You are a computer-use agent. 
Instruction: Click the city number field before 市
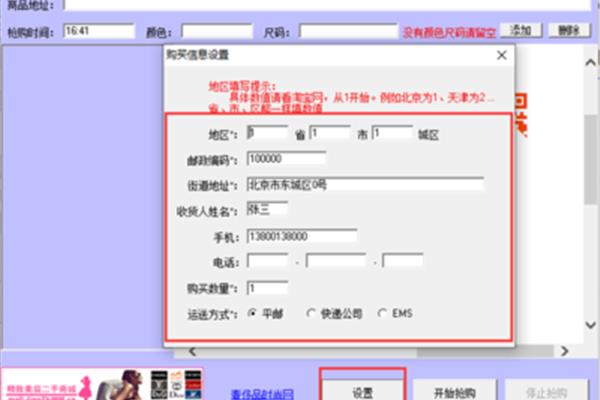point(330,133)
